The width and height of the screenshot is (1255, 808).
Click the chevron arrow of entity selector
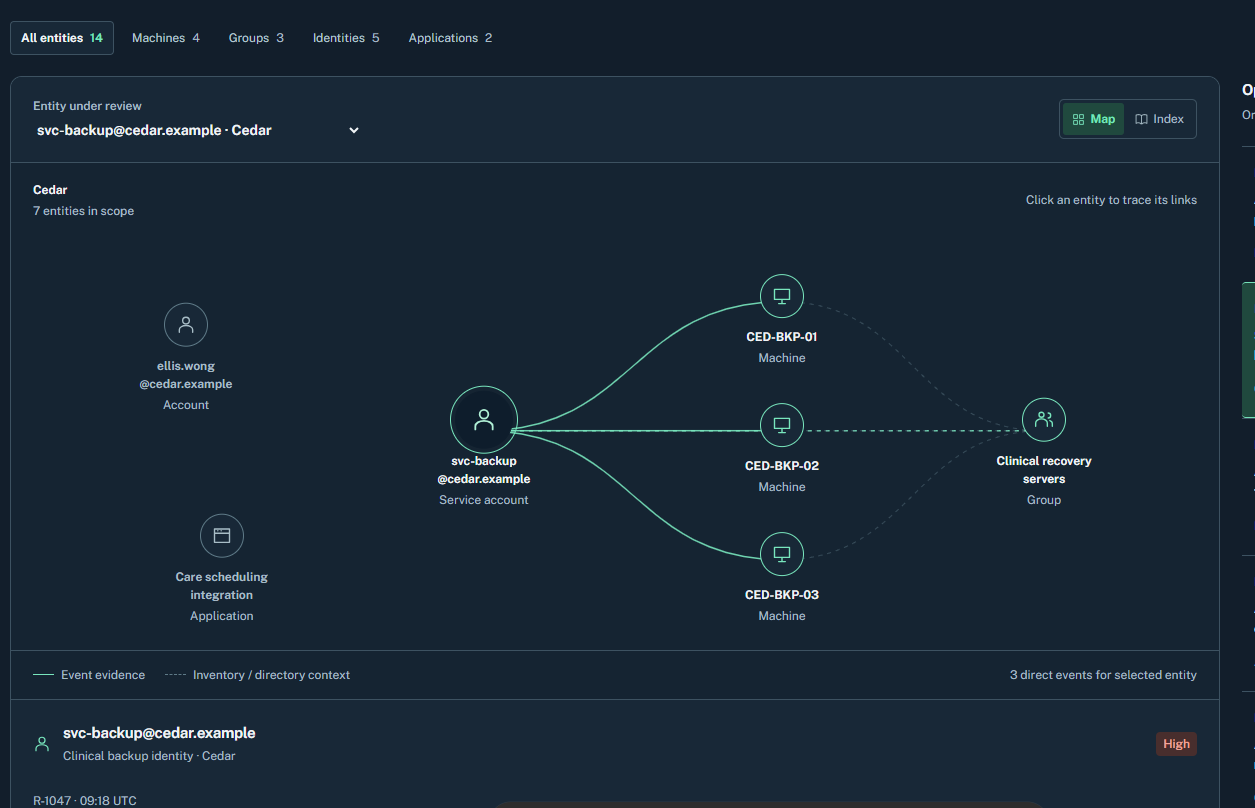[x=354, y=130]
